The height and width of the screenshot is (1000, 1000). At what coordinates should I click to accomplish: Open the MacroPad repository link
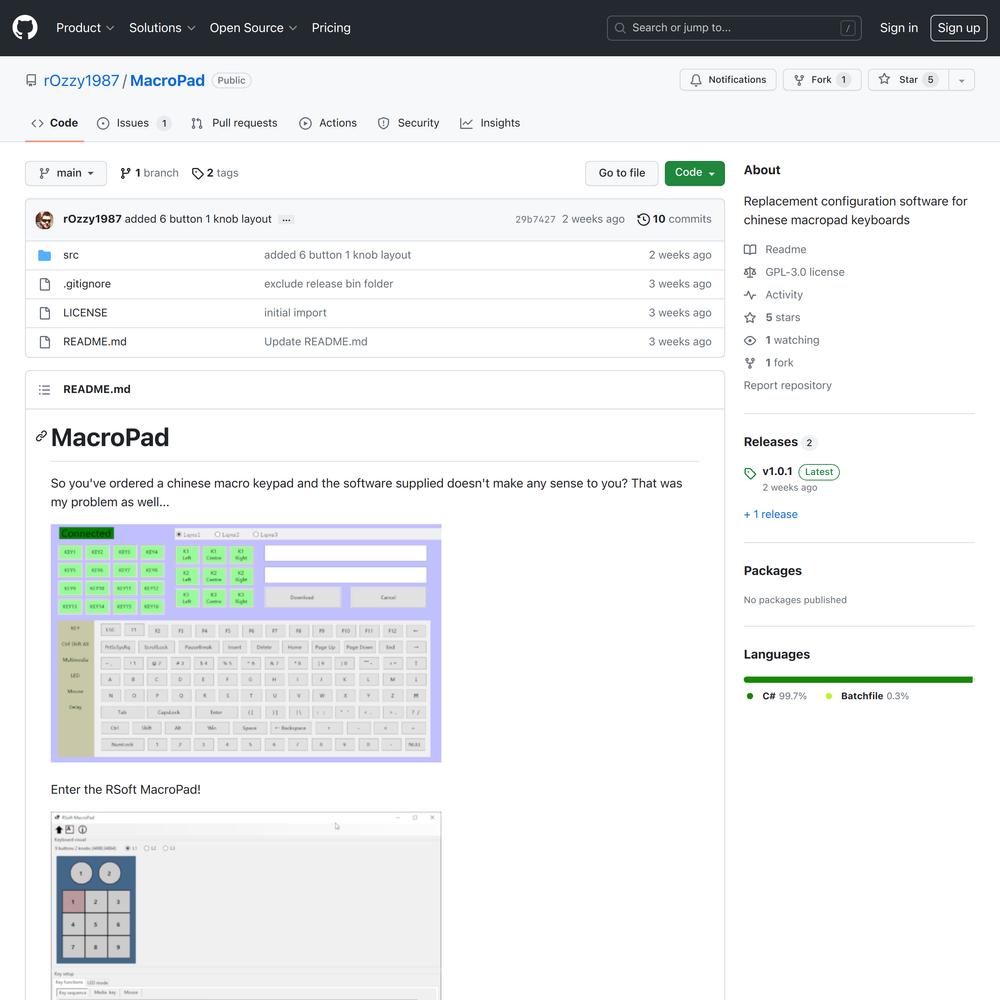coord(167,80)
